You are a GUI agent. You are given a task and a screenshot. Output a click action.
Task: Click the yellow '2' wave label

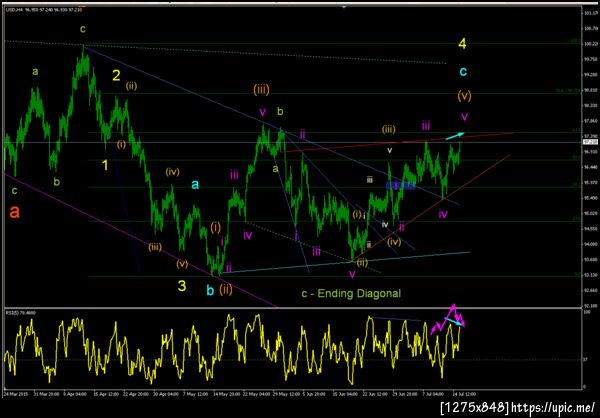click(x=116, y=75)
